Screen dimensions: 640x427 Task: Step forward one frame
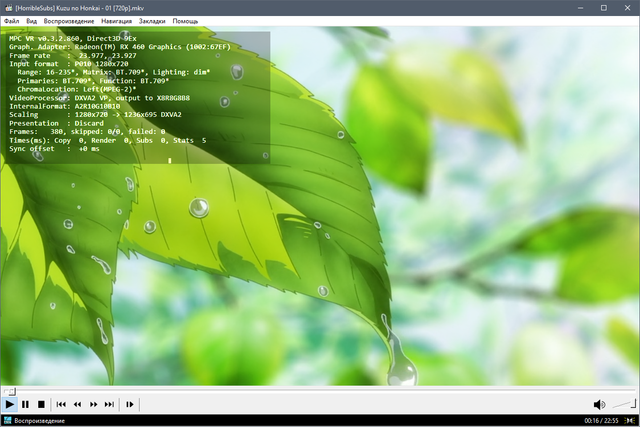129,404
